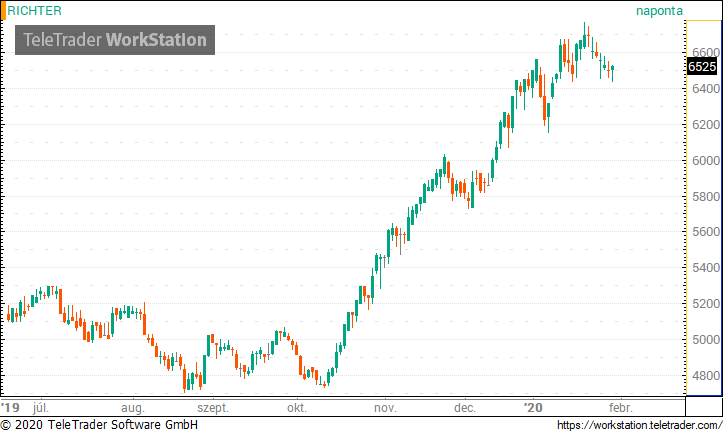The image size is (723, 434).
Task: Select the aug. month marker
Action: (132, 408)
